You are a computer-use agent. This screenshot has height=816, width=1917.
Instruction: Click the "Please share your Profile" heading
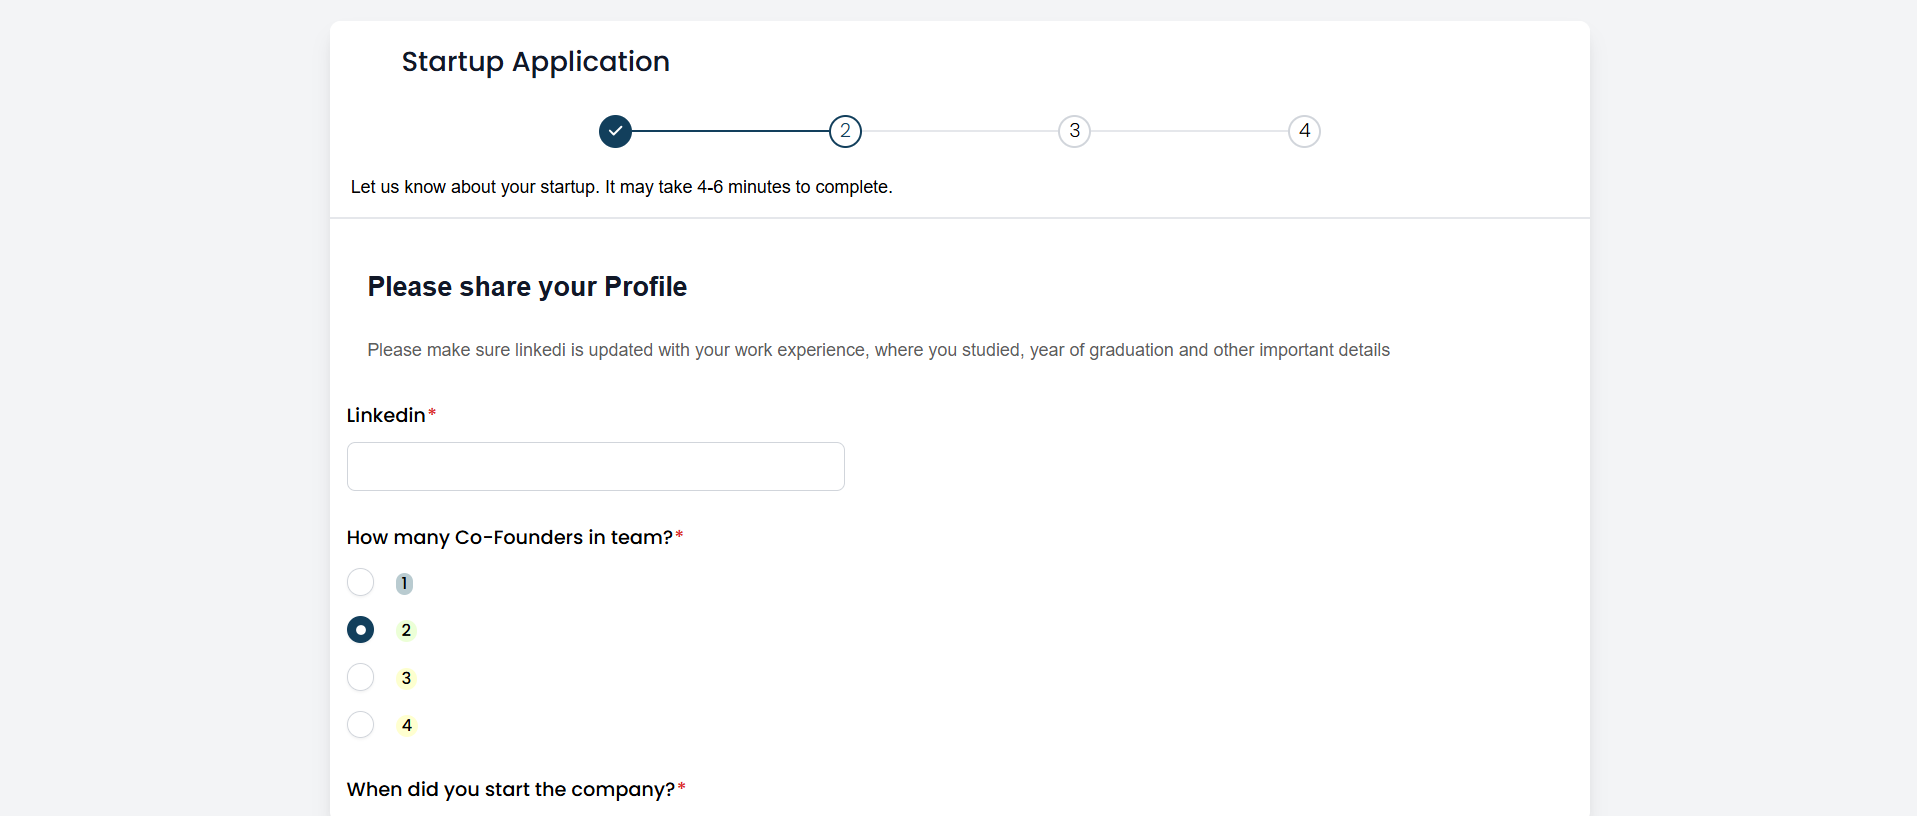tap(527, 287)
